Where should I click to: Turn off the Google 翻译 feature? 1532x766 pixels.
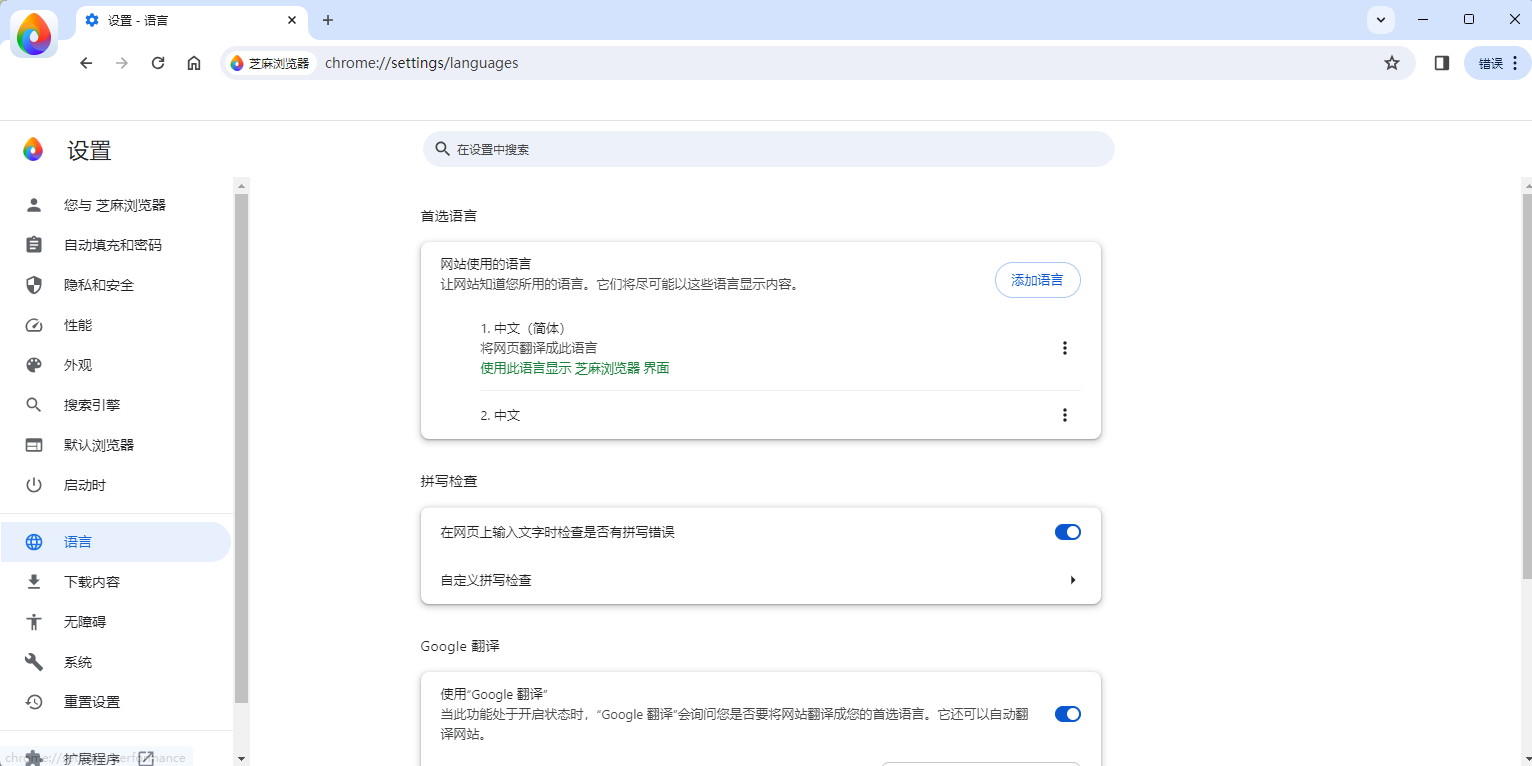pos(1067,713)
